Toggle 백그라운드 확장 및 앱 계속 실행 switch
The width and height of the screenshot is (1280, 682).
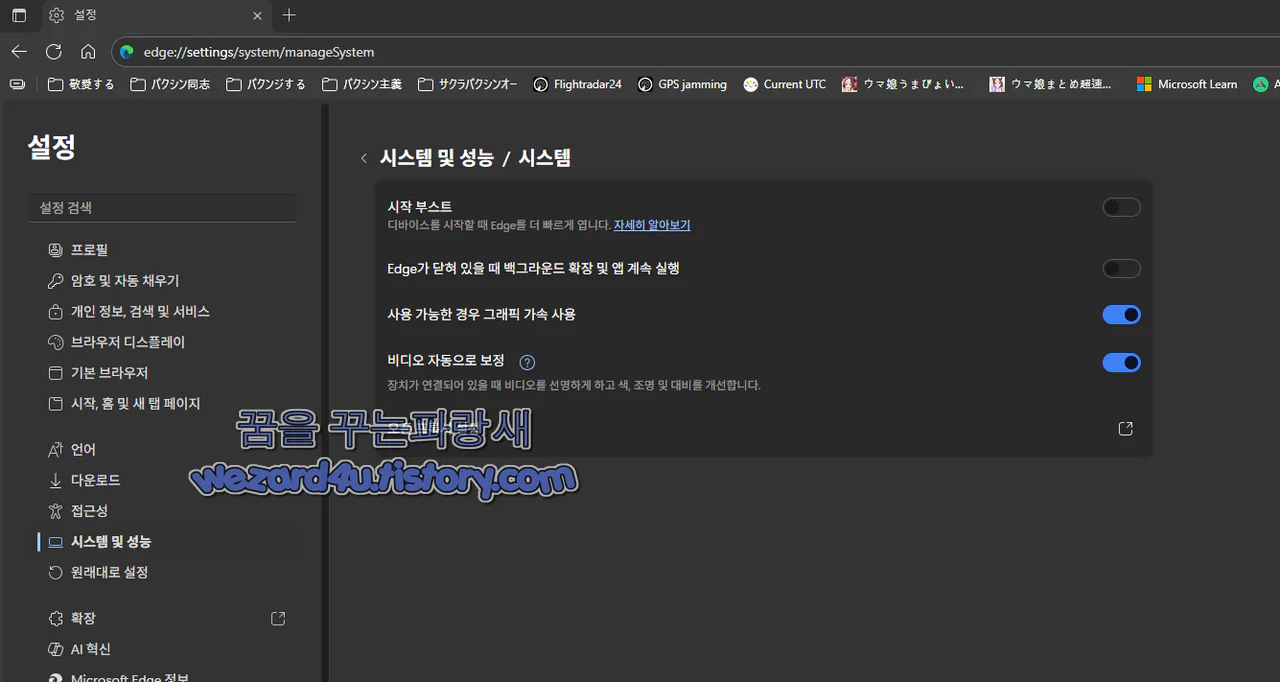click(1121, 268)
